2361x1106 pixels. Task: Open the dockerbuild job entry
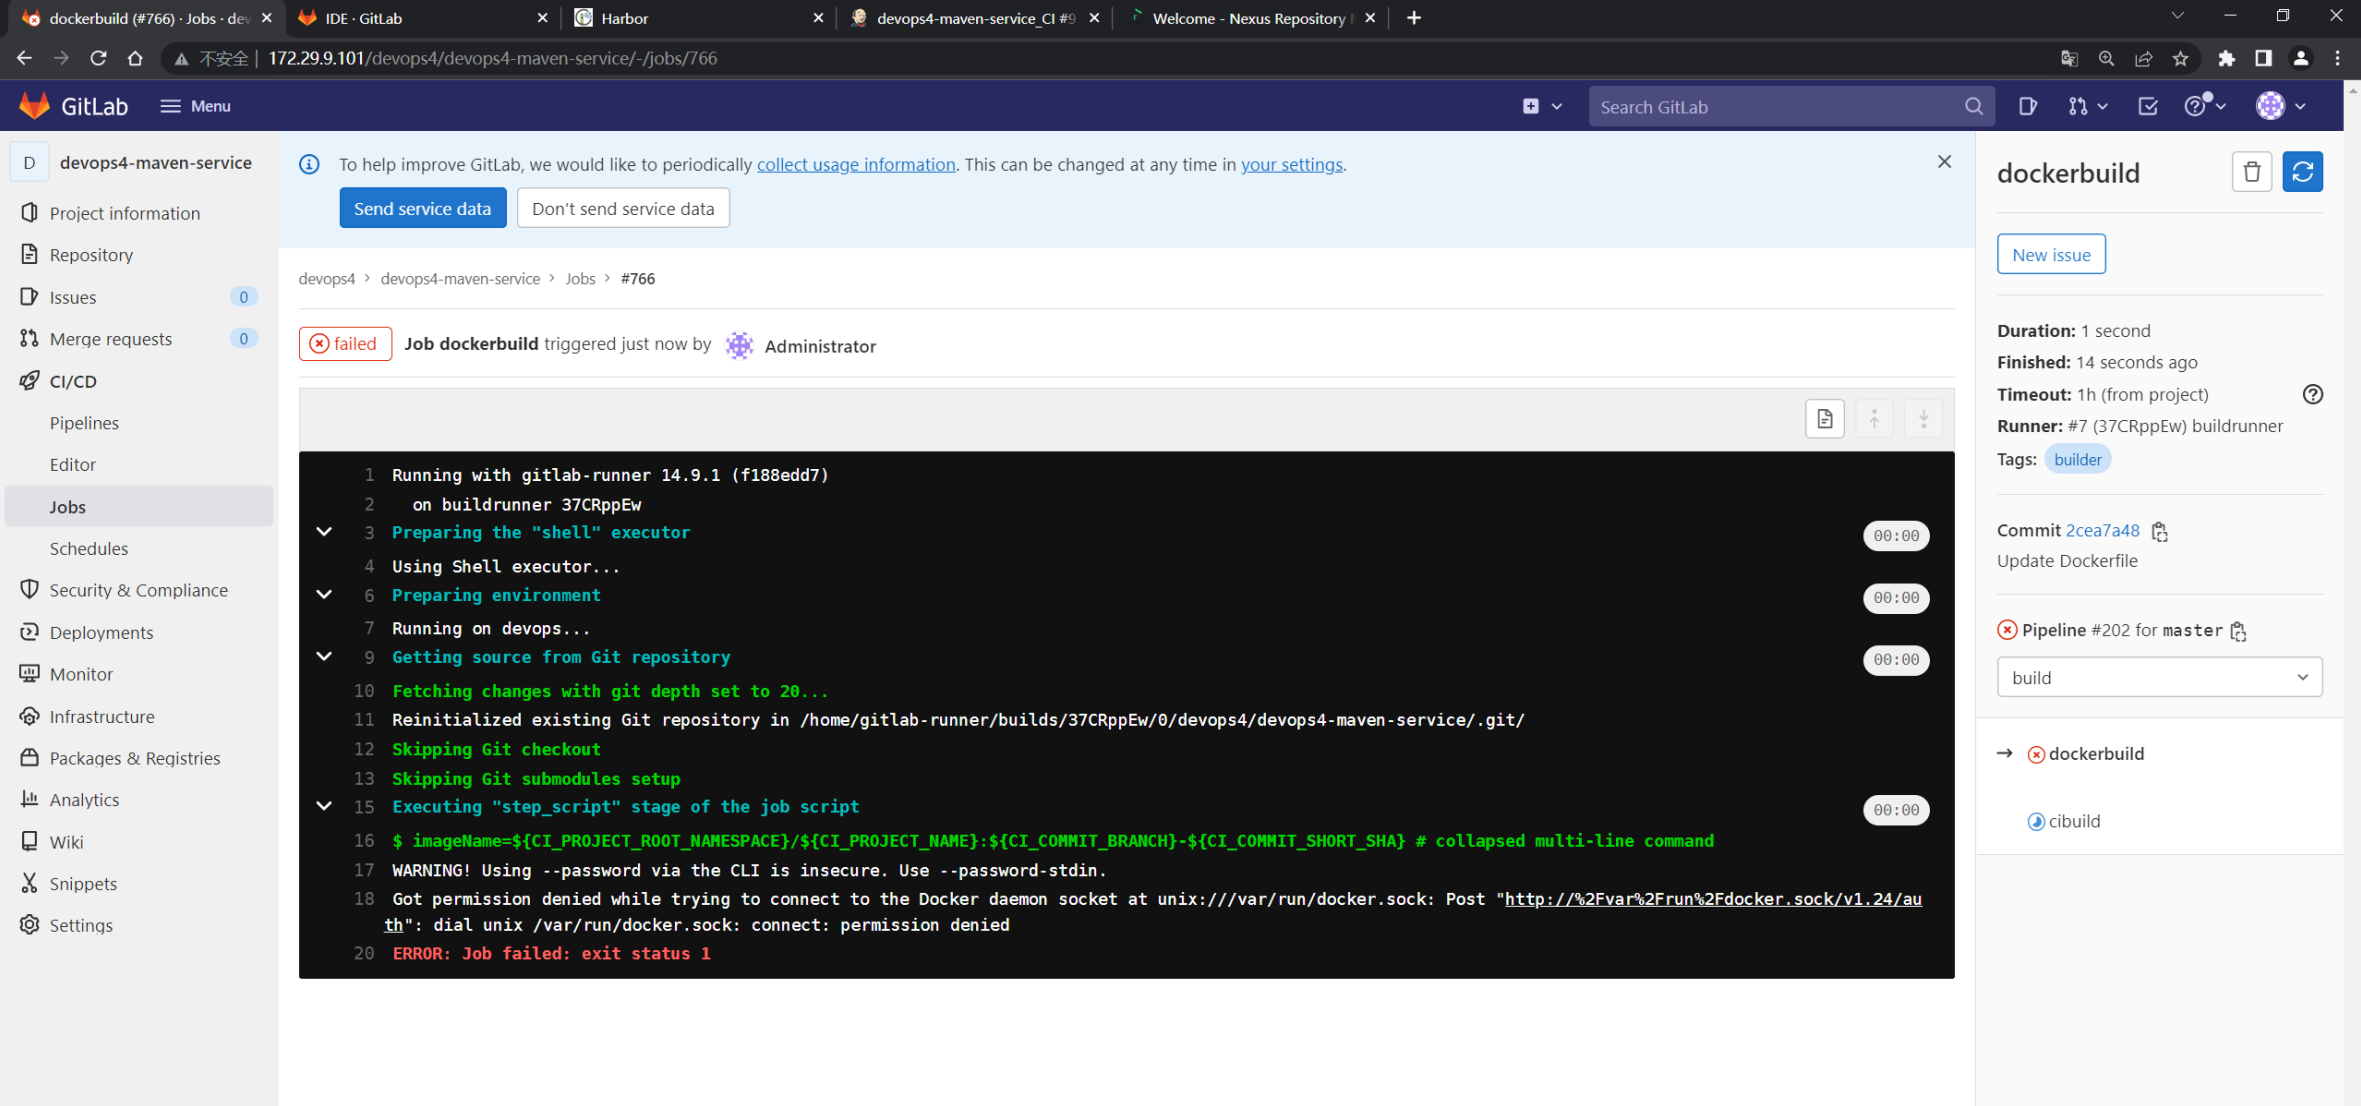point(2095,754)
